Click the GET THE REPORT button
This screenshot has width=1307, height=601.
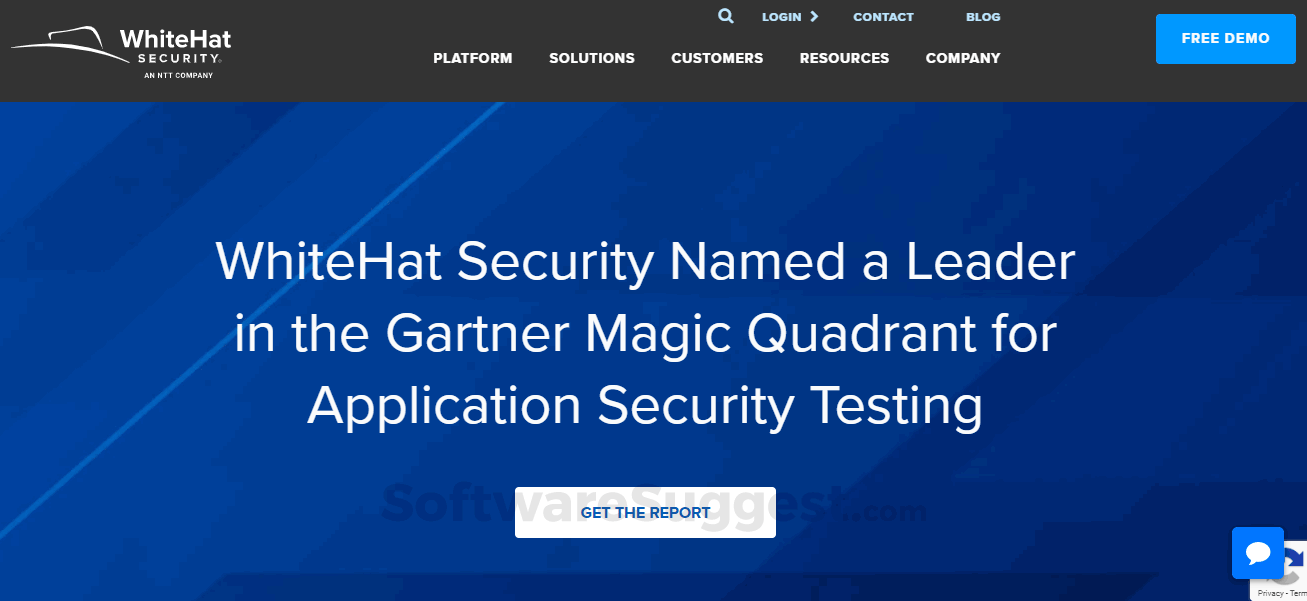point(645,511)
